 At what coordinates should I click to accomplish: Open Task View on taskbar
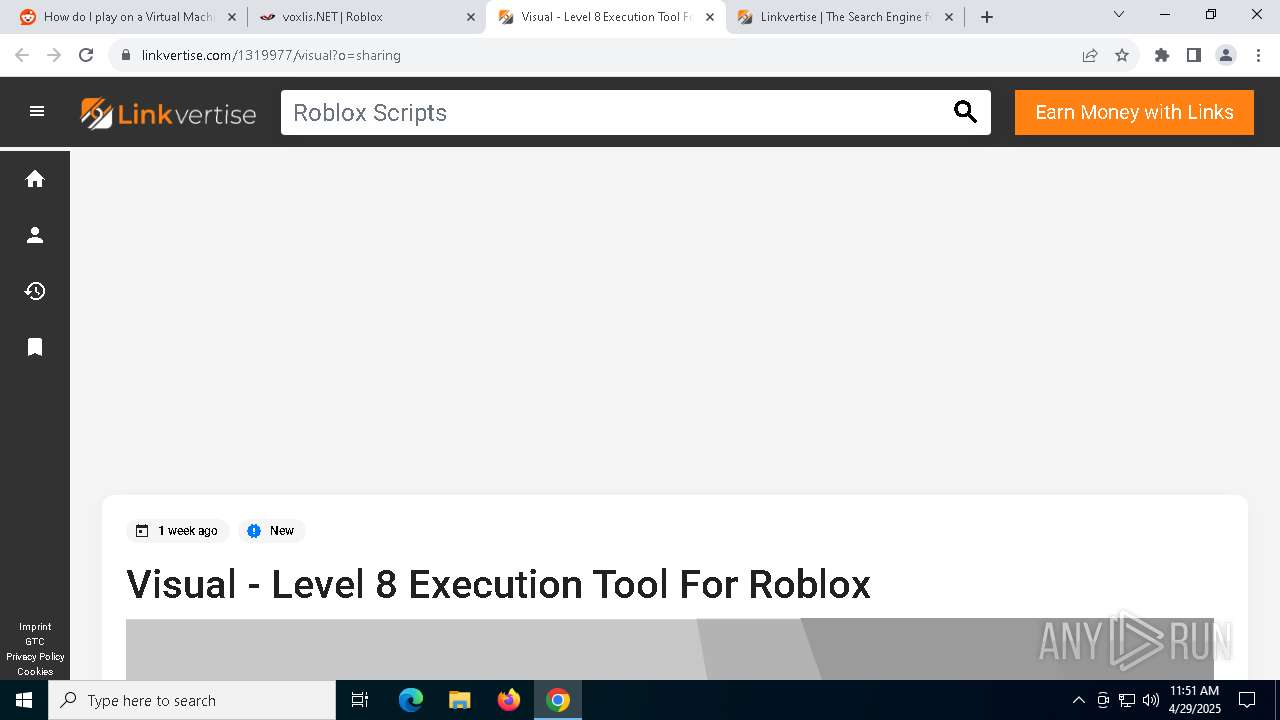(360, 700)
